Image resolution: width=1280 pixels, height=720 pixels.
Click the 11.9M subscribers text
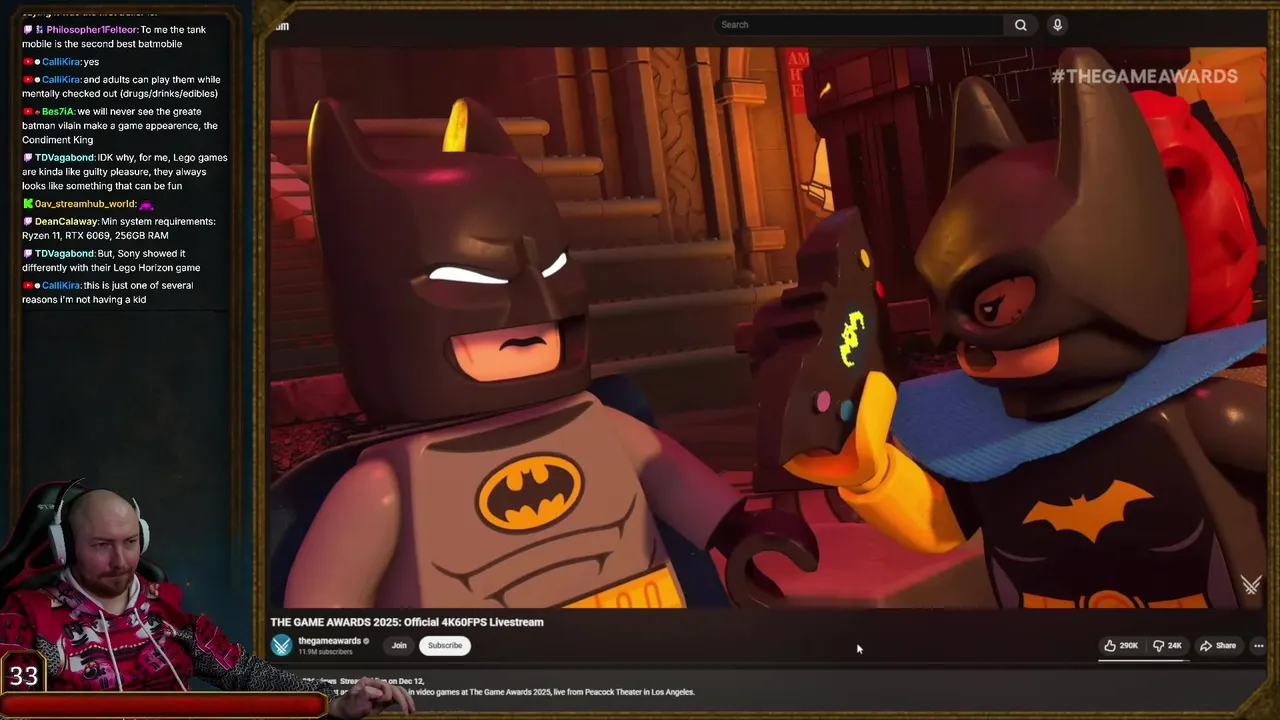pyautogui.click(x=325, y=652)
